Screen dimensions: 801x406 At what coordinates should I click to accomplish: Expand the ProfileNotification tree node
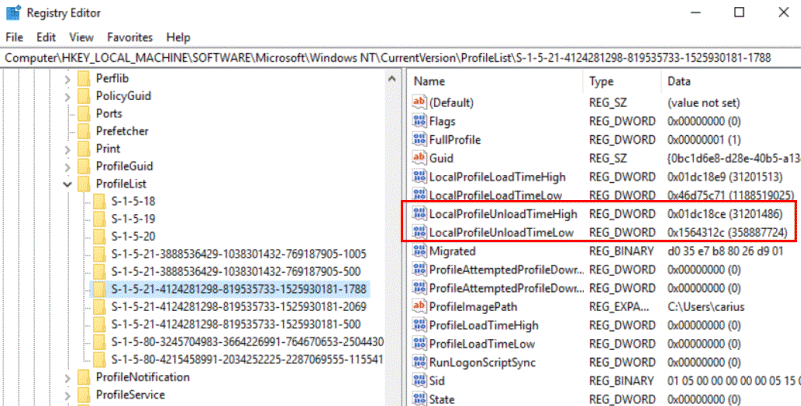(x=66, y=377)
